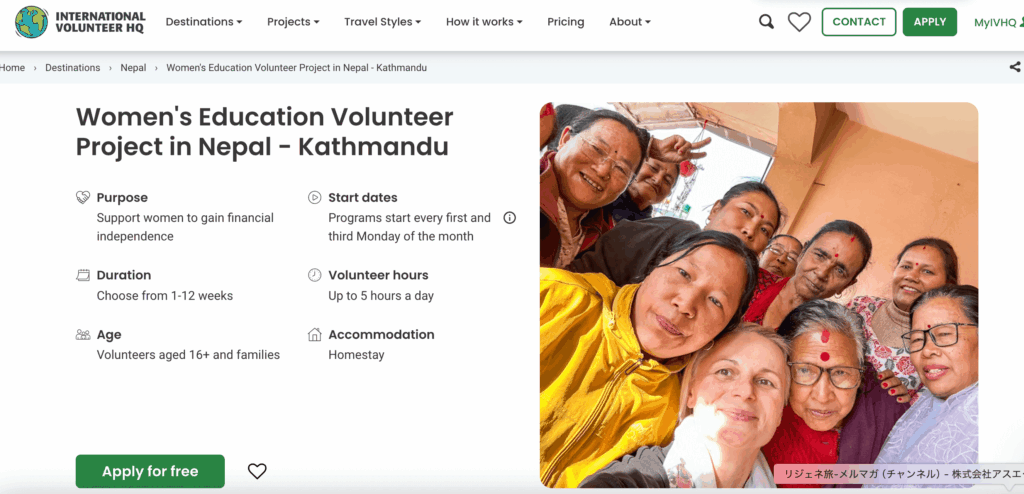Click the share icon near breadcrumb
The width and height of the screenshot is (1024, 494).
[x=1015, y=68]
